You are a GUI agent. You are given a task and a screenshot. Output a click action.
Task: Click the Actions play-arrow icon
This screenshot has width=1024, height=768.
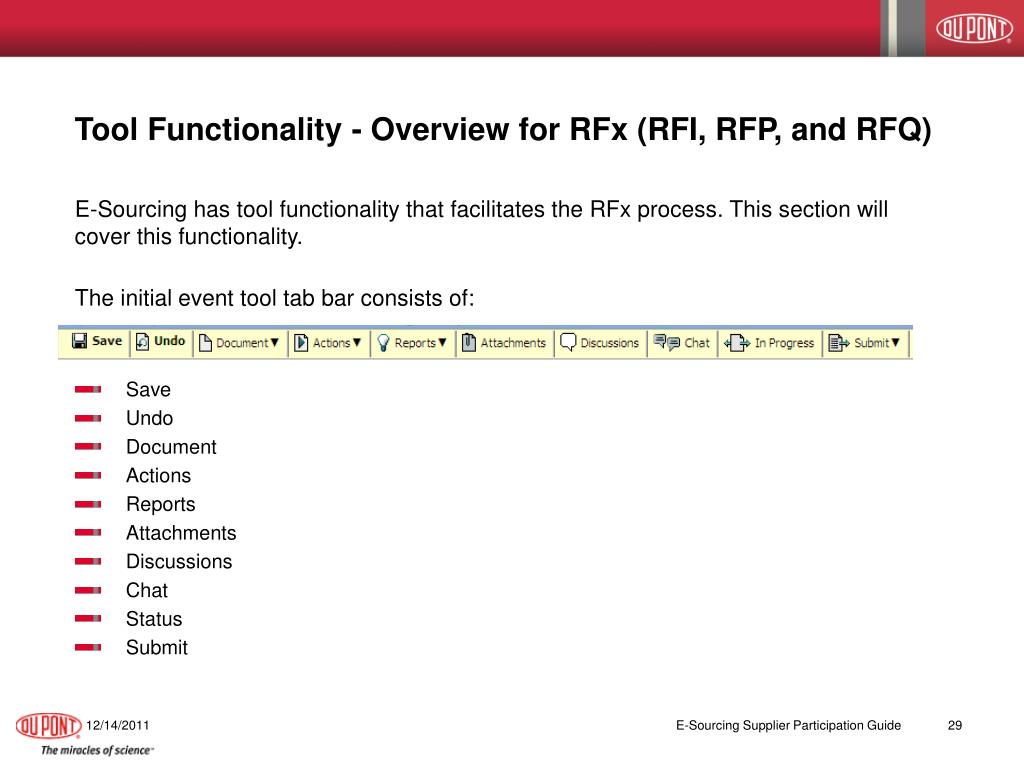[x=301, y=342]
